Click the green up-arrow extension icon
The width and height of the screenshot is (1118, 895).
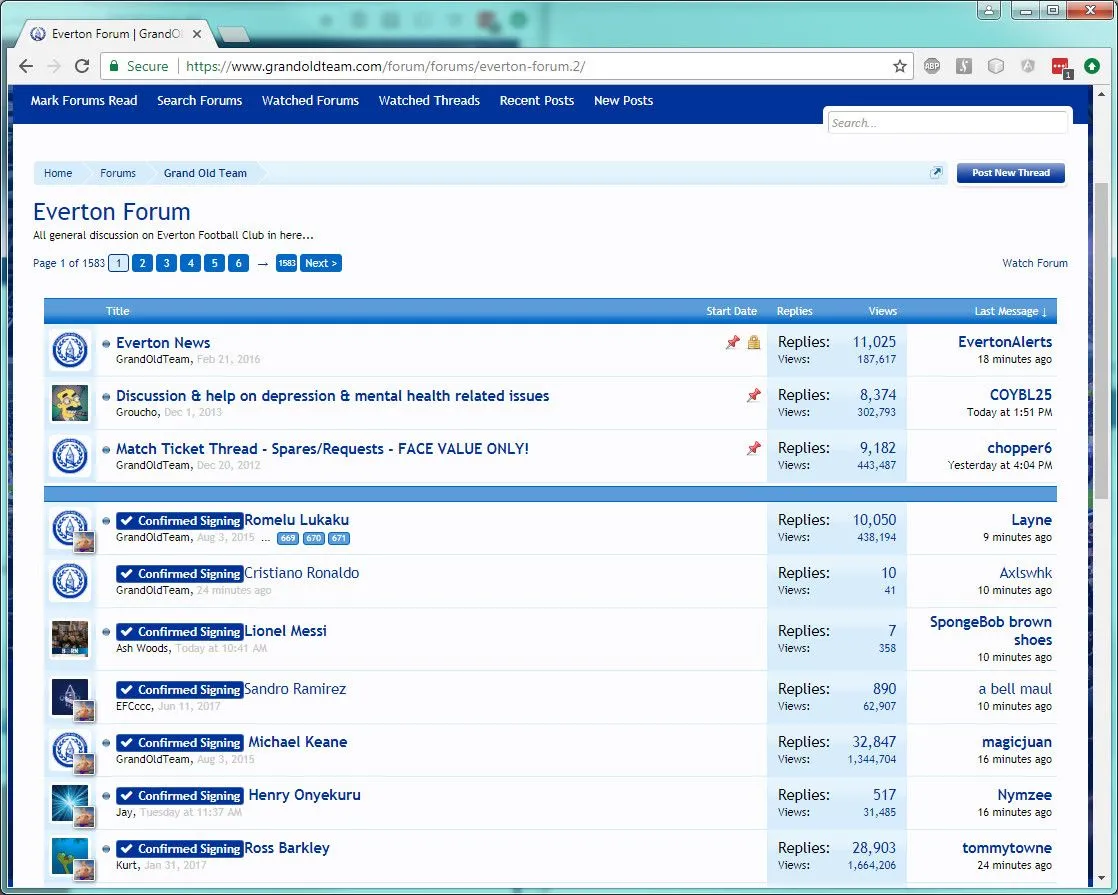pyautogui.click(x=1092, y=66)
